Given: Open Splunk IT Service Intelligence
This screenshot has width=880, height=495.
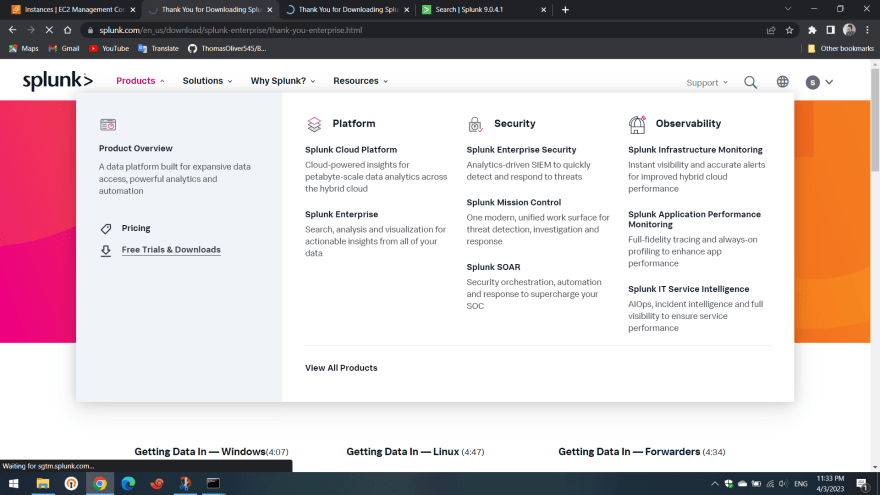Looking at the screenshot, I should pos(689,289).
